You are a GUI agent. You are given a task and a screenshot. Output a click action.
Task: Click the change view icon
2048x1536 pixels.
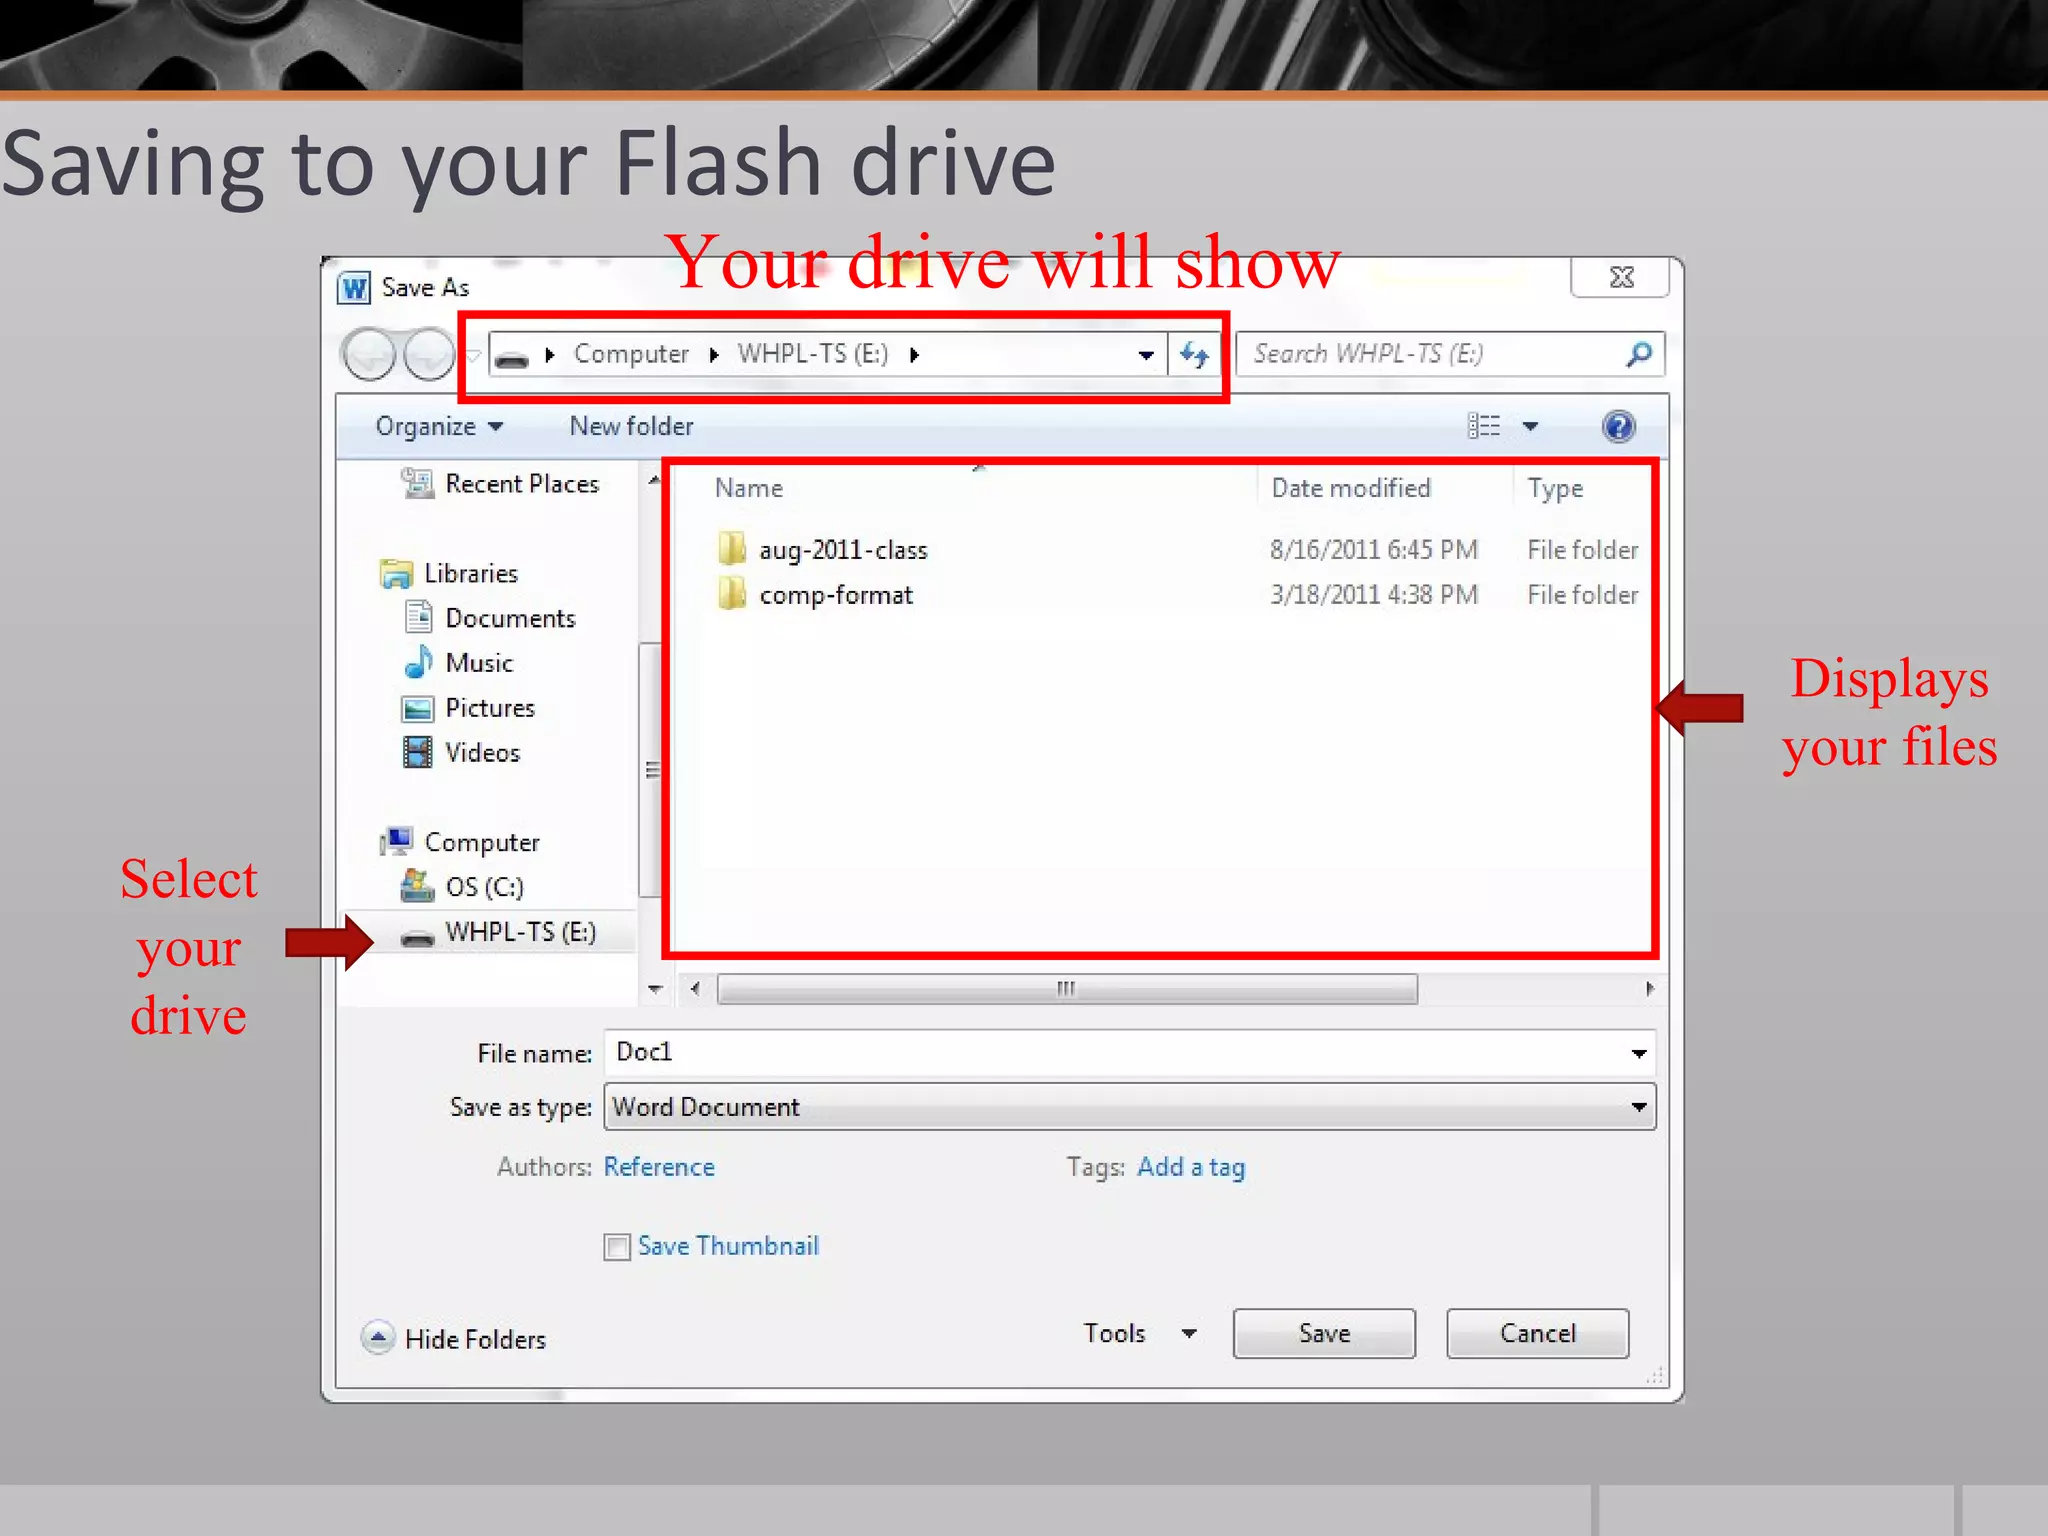(1484, 427)
